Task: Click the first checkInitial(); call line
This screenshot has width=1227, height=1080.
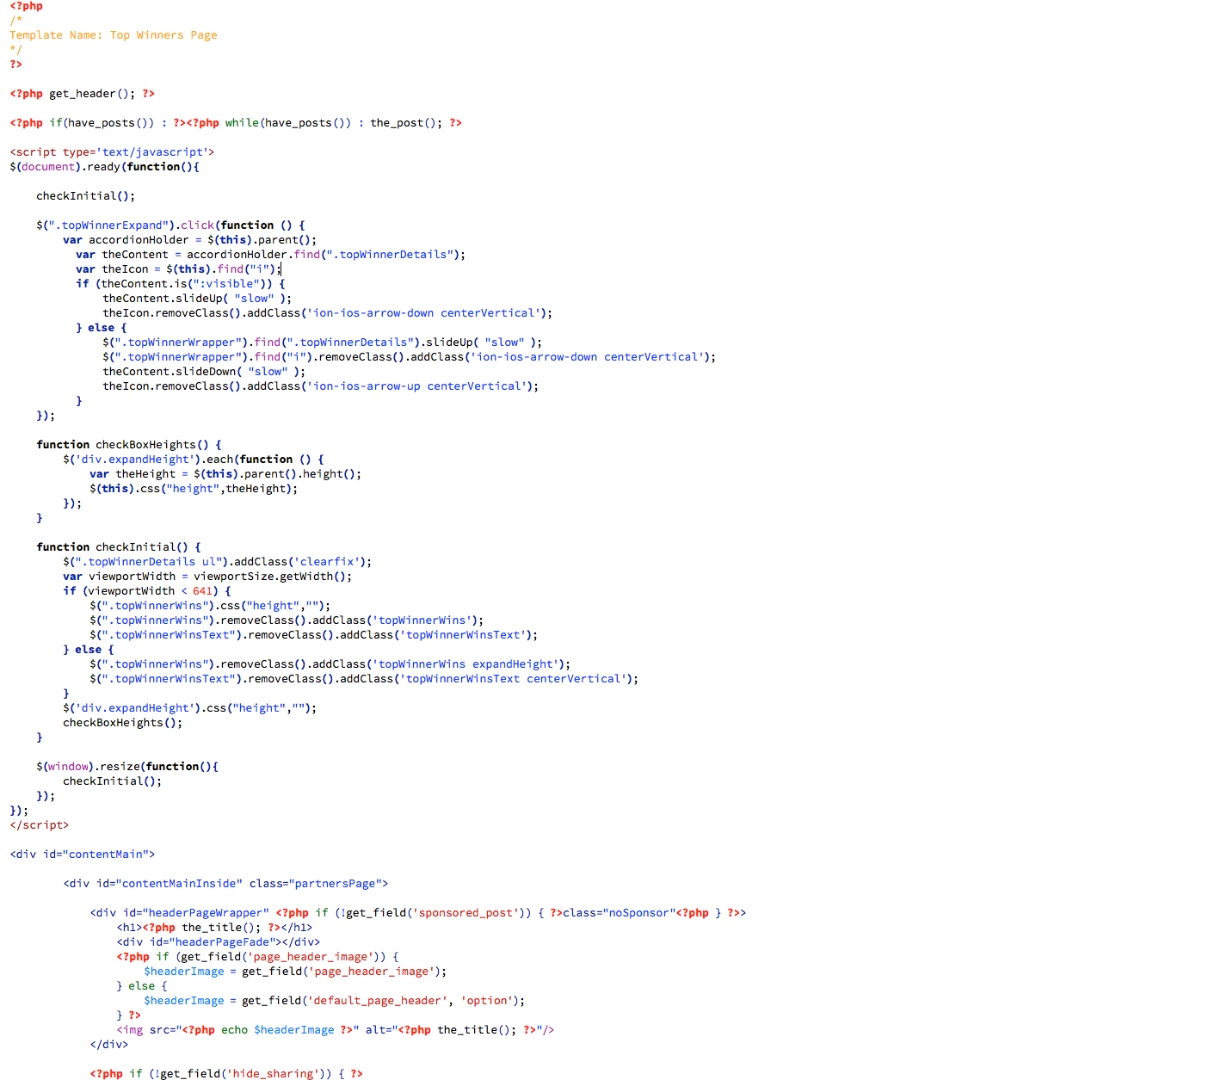Action: coord(85,196)
